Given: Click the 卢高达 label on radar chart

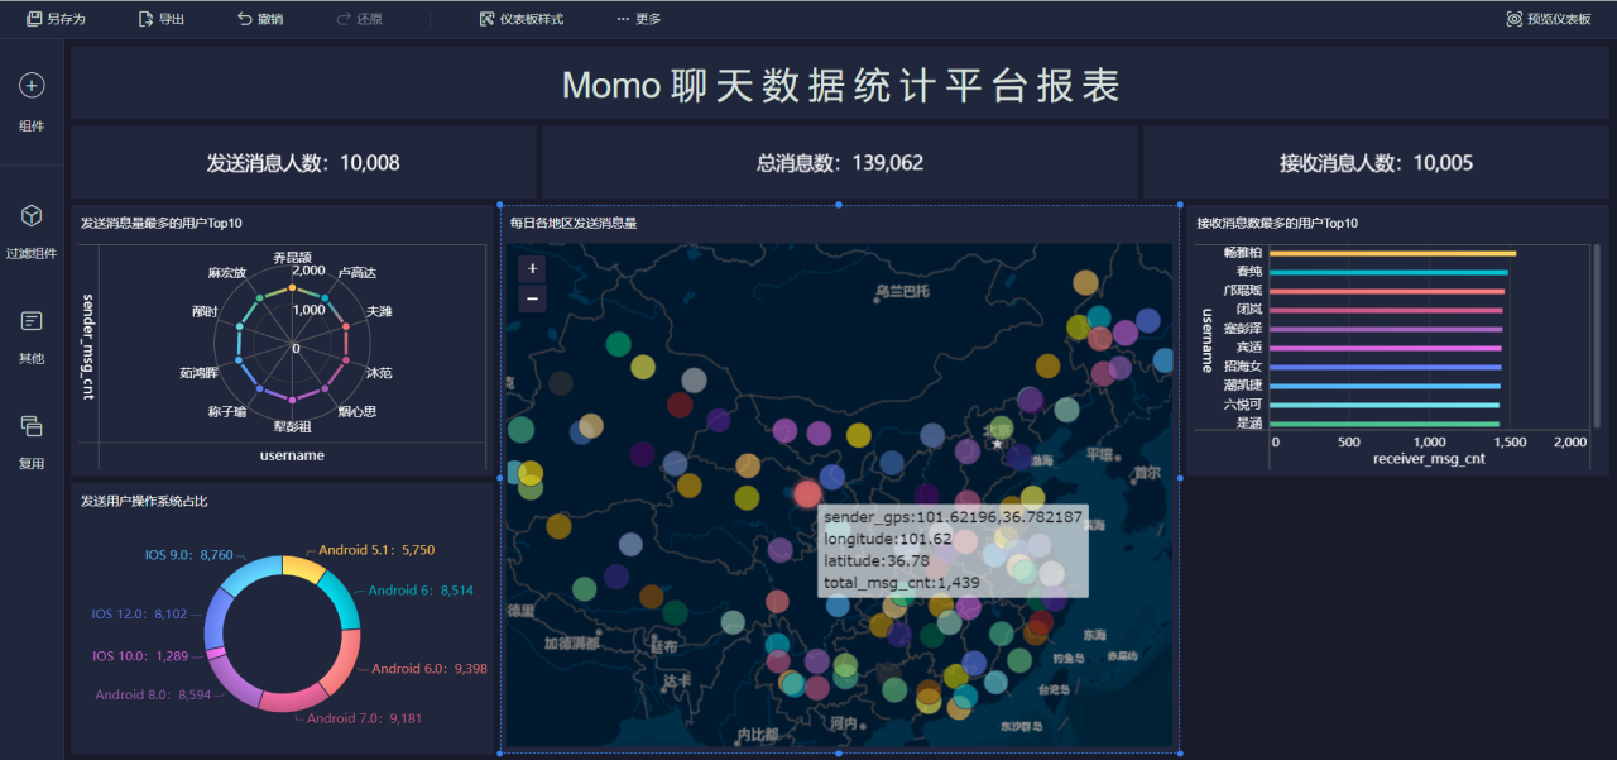Looking at the screenshot, I should click(357, 273).
